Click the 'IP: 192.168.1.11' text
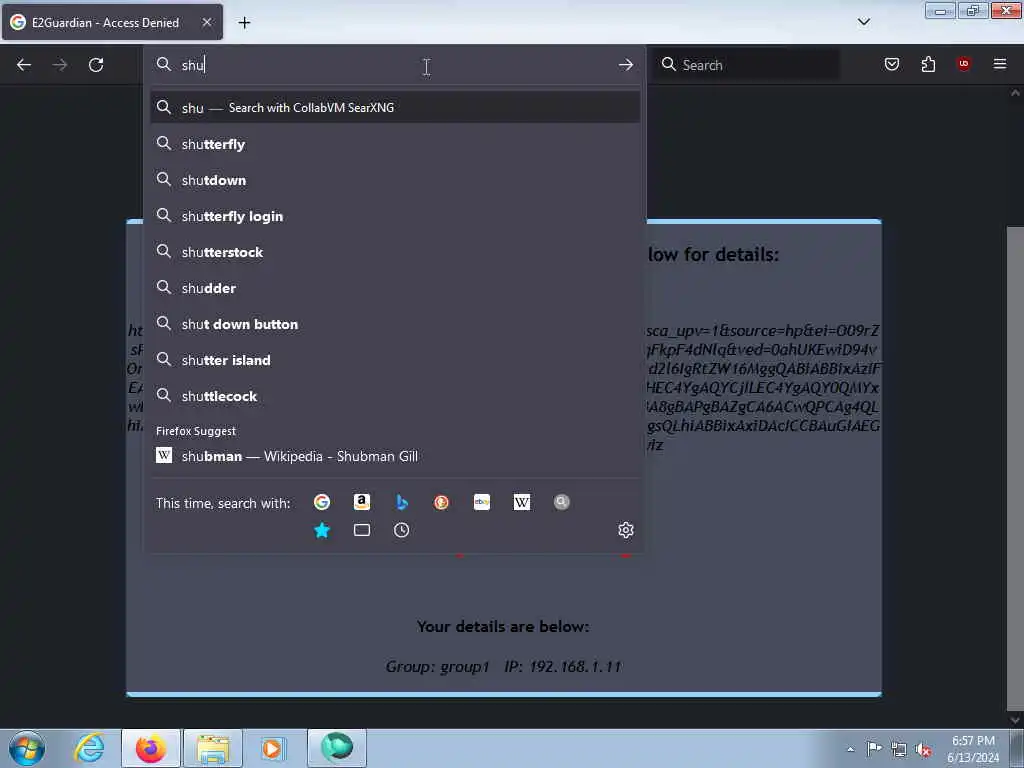This screenshot has height=768, width=1024. point(562,667)
